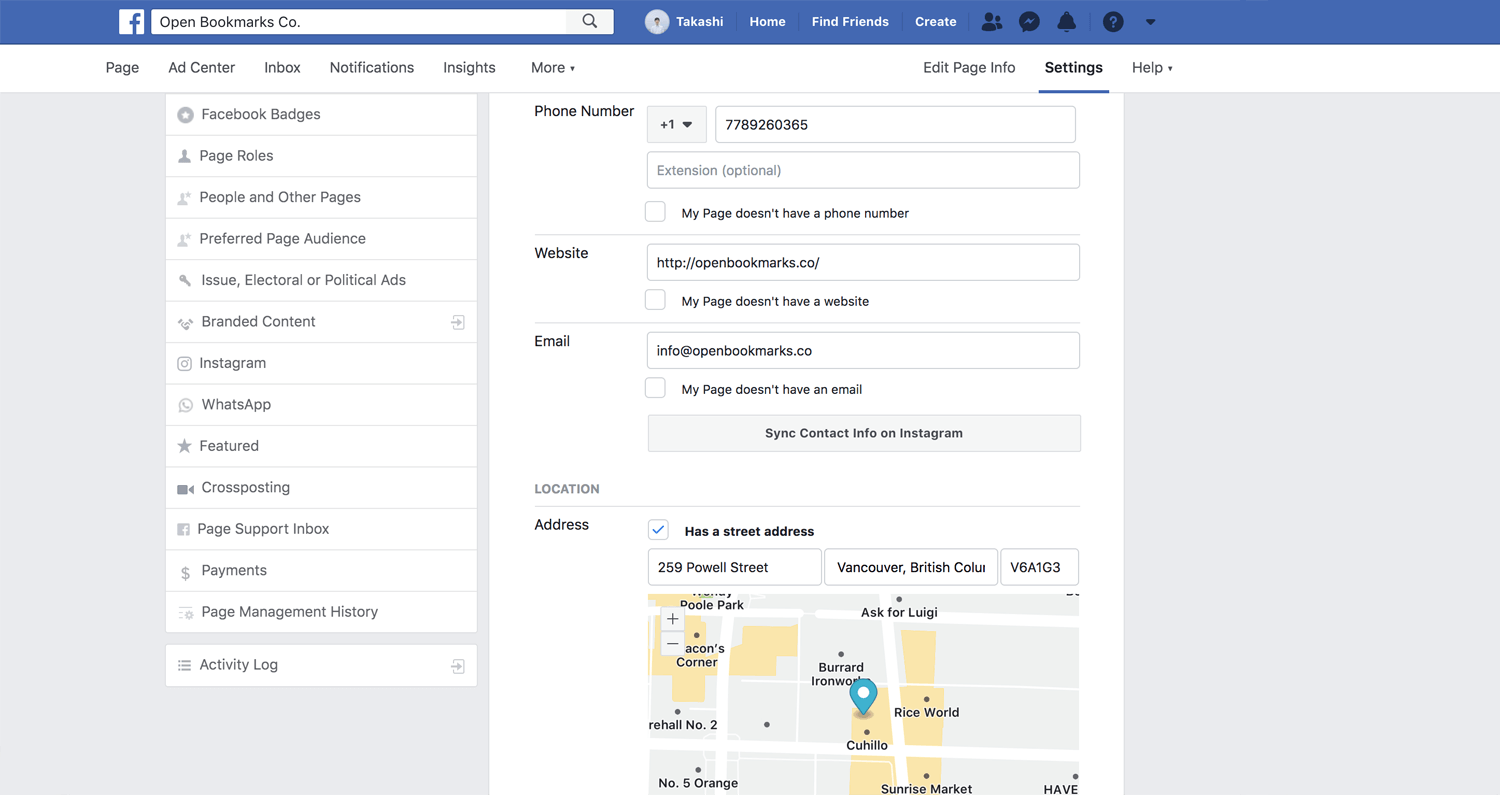Open the +1 country code dropdown
The image size is (1500, 795).
coord(677,125)
